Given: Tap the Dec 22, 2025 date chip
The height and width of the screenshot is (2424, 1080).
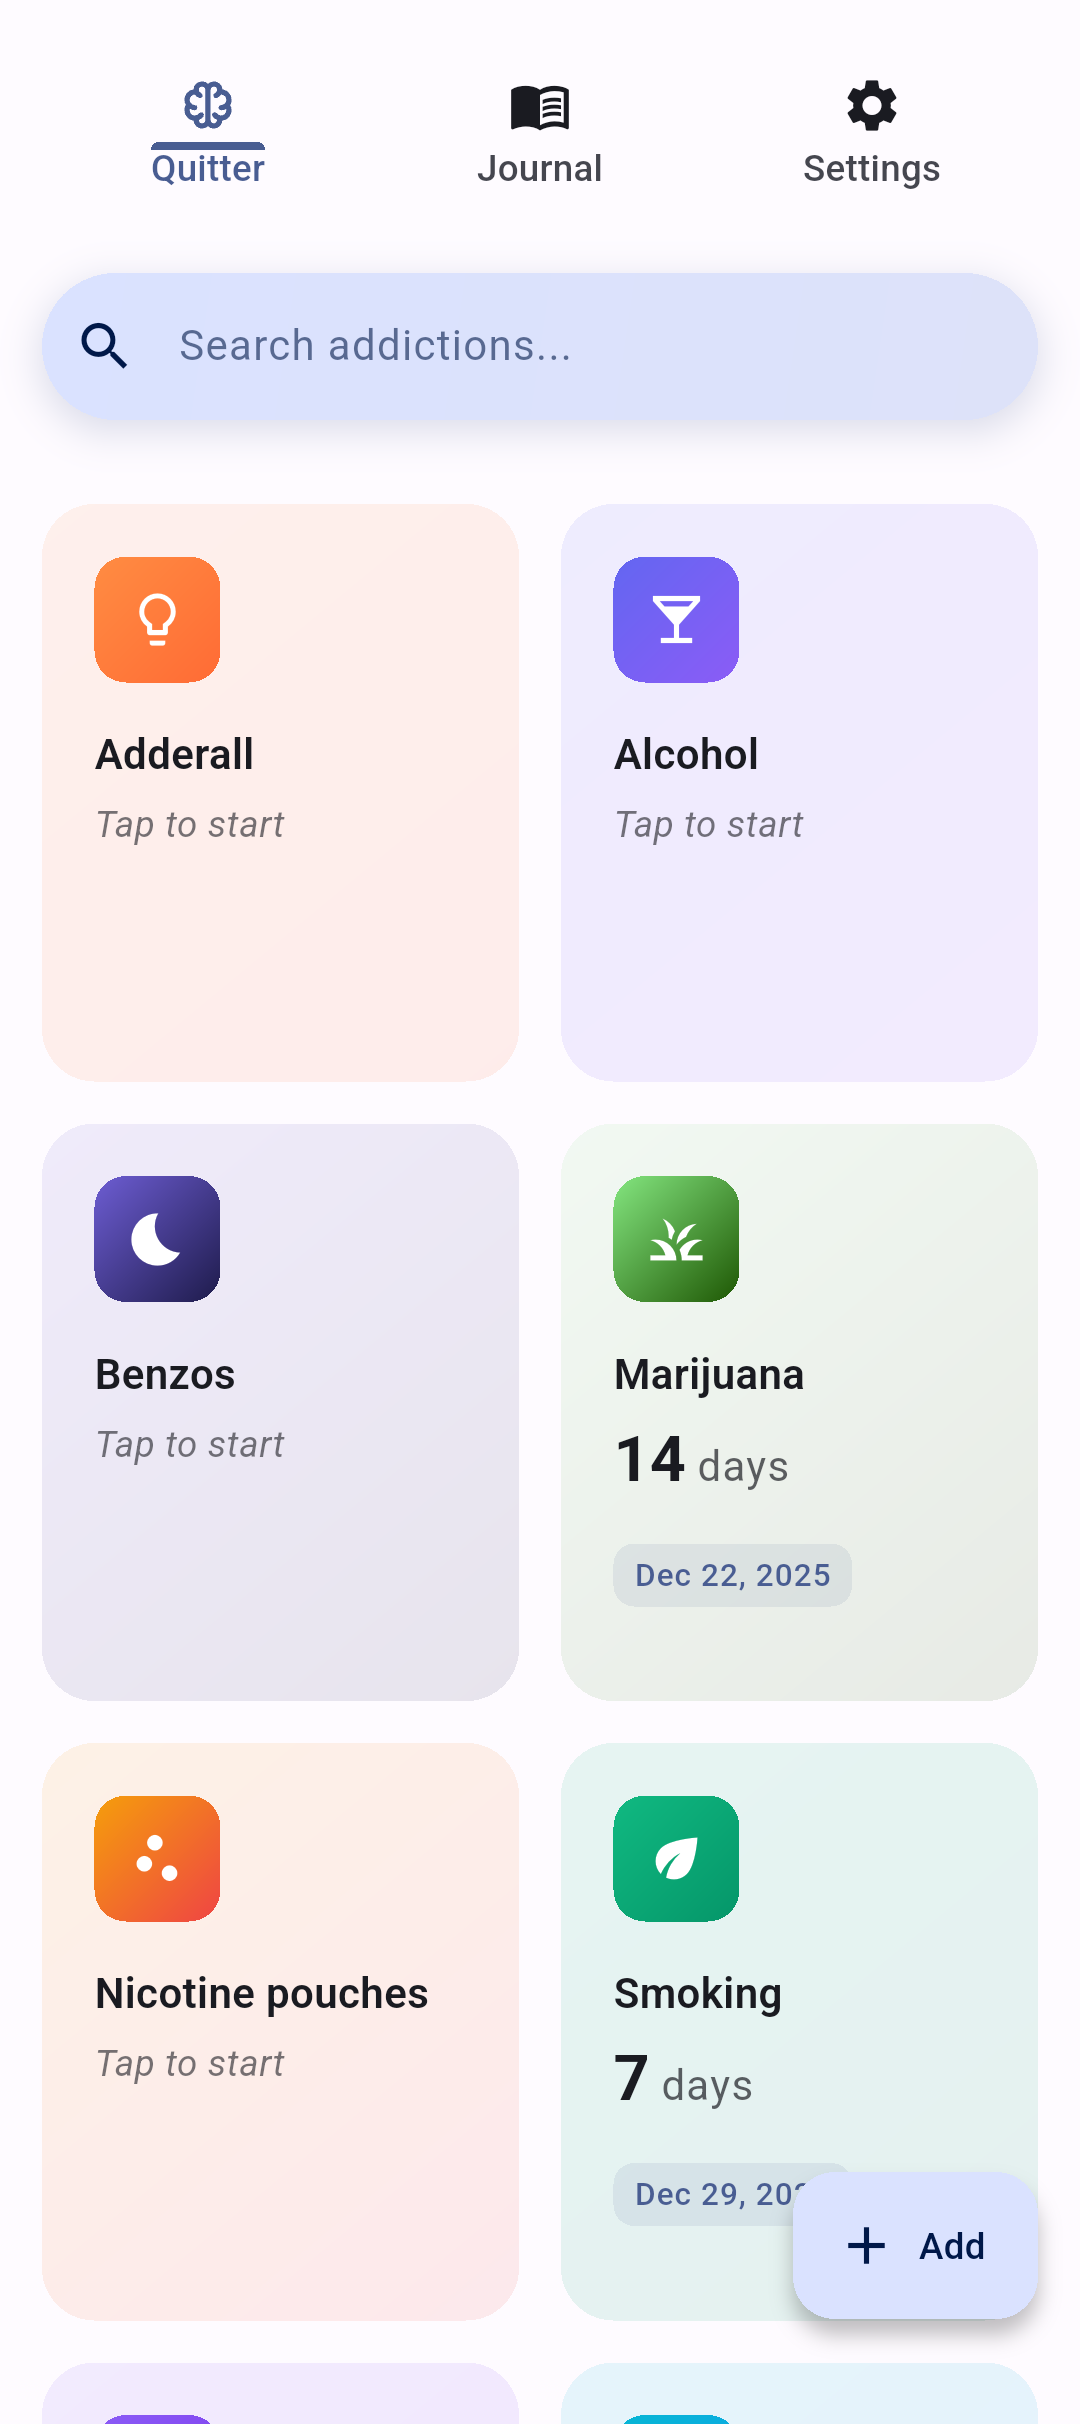Looking at the screenshot, I should (x=732, y=1575).
